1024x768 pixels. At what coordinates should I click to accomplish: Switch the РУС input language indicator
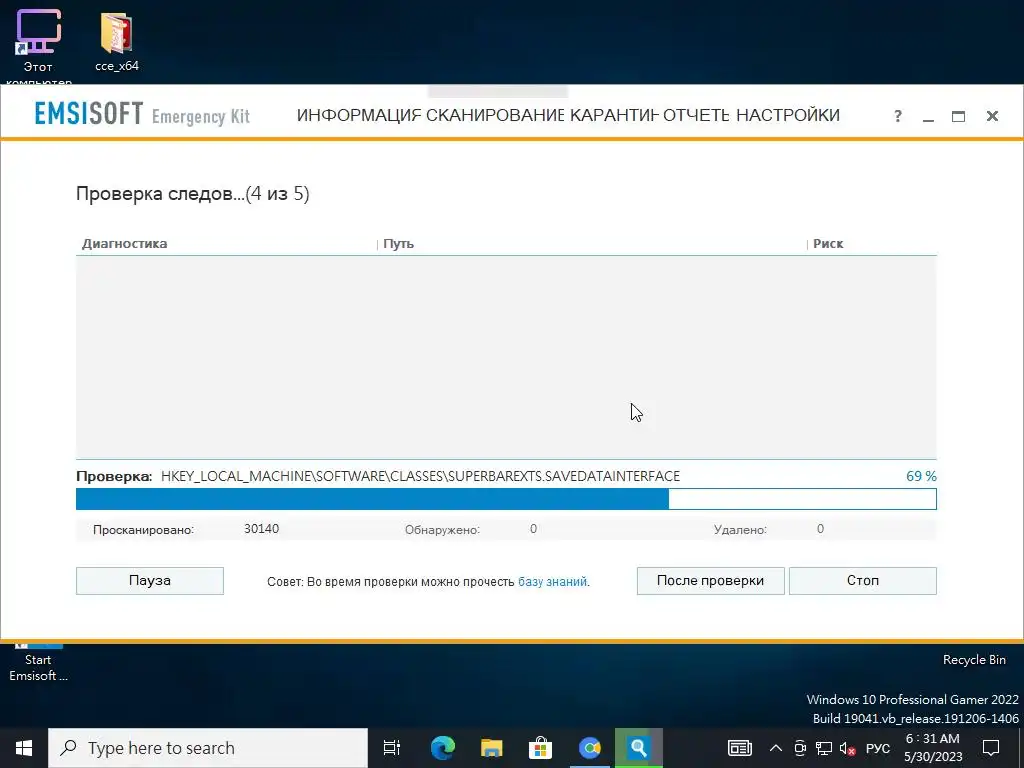[x=878, y=748]
